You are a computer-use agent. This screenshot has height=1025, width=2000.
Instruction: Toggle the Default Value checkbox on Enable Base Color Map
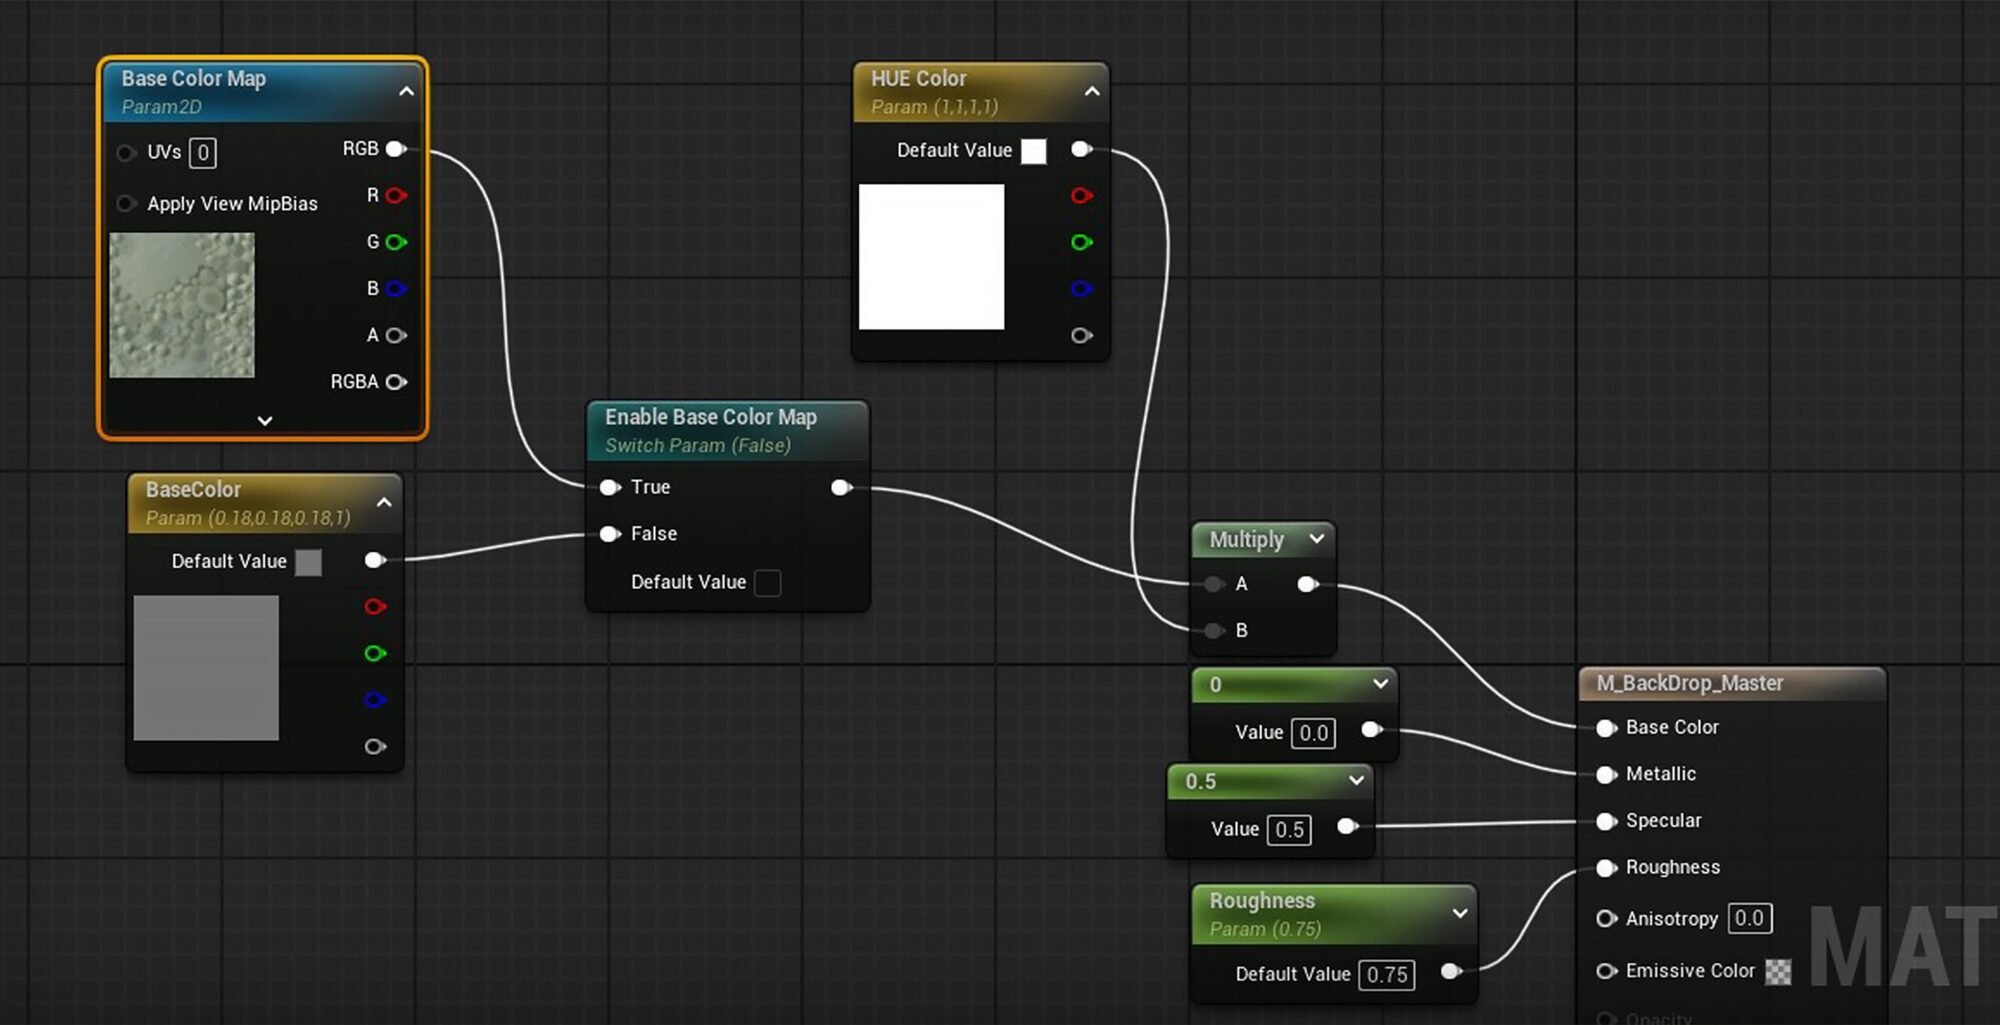[767, 582]
